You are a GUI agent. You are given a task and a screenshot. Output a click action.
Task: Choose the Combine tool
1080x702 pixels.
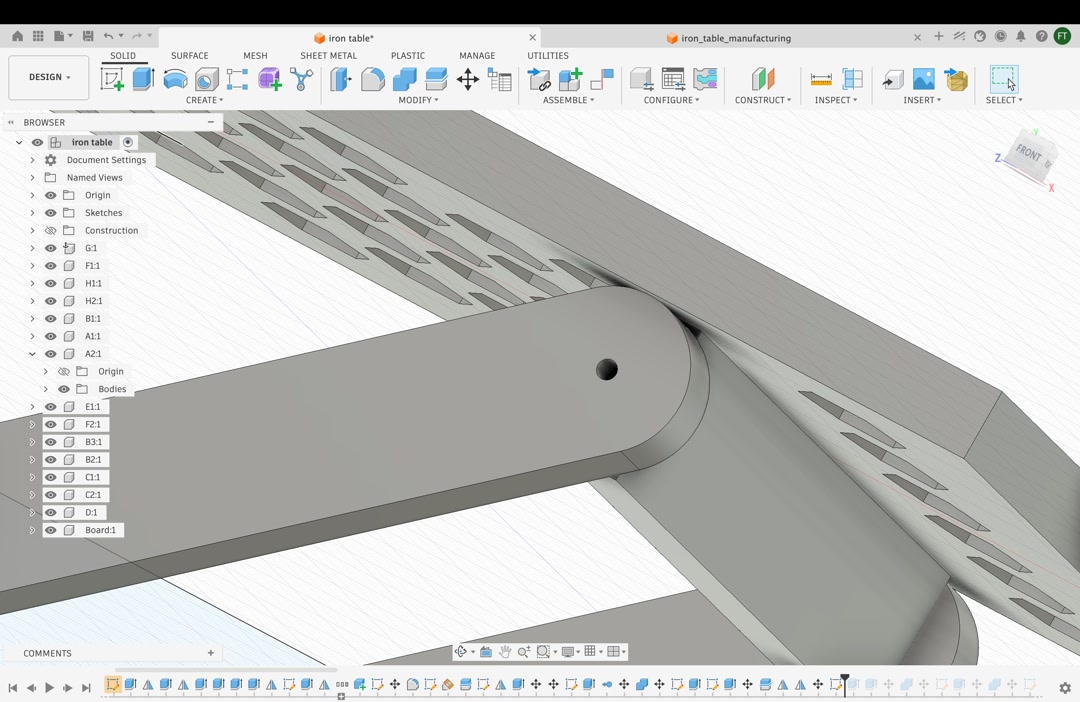[x=404, y=79]
